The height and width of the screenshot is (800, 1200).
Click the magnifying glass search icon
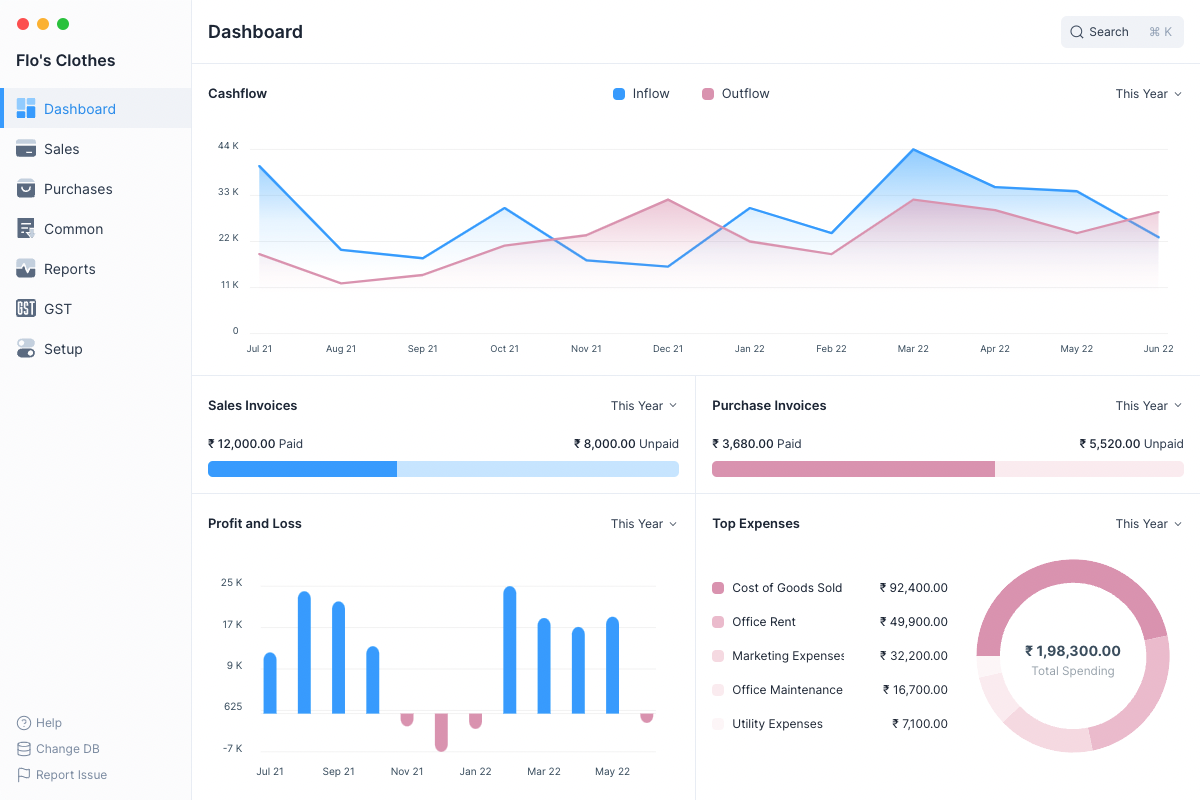1075,31
